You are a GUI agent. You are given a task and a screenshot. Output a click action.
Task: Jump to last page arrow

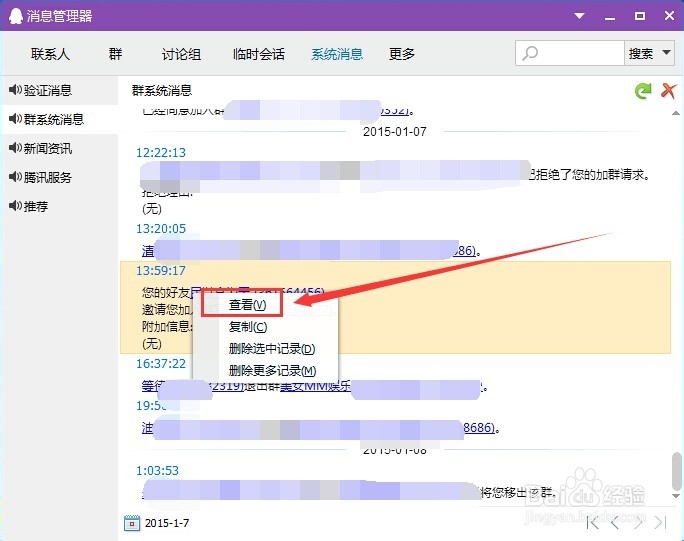[x=661, y=522]
